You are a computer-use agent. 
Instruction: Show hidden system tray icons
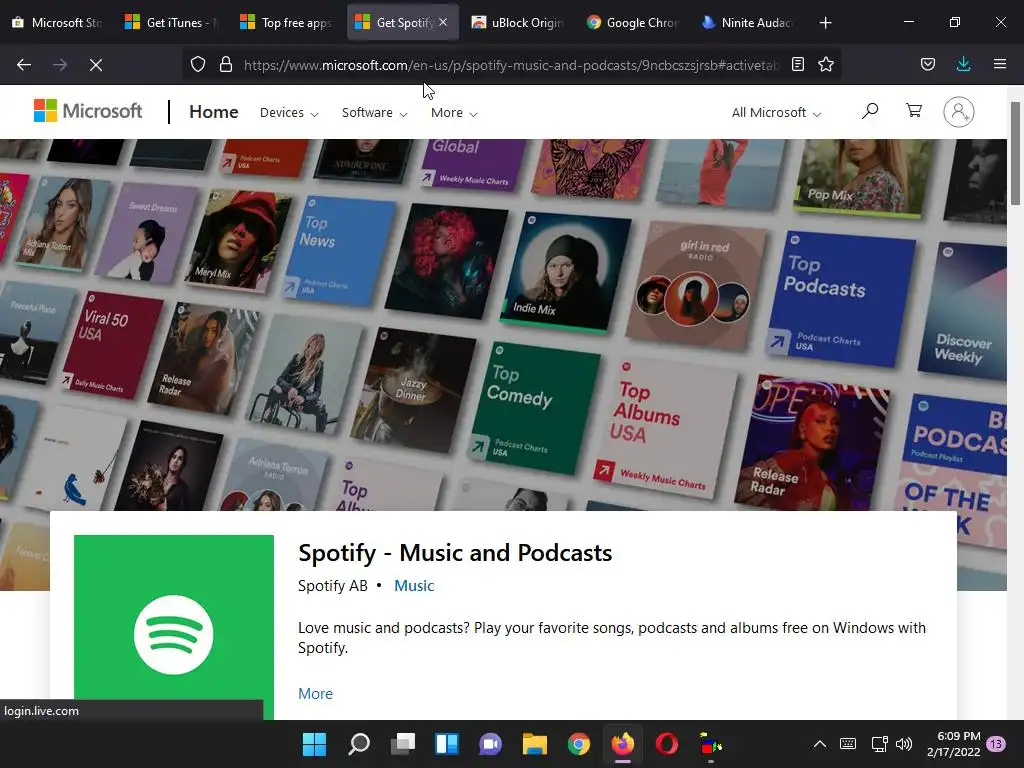pyautogui.click(x=820, y=744)
